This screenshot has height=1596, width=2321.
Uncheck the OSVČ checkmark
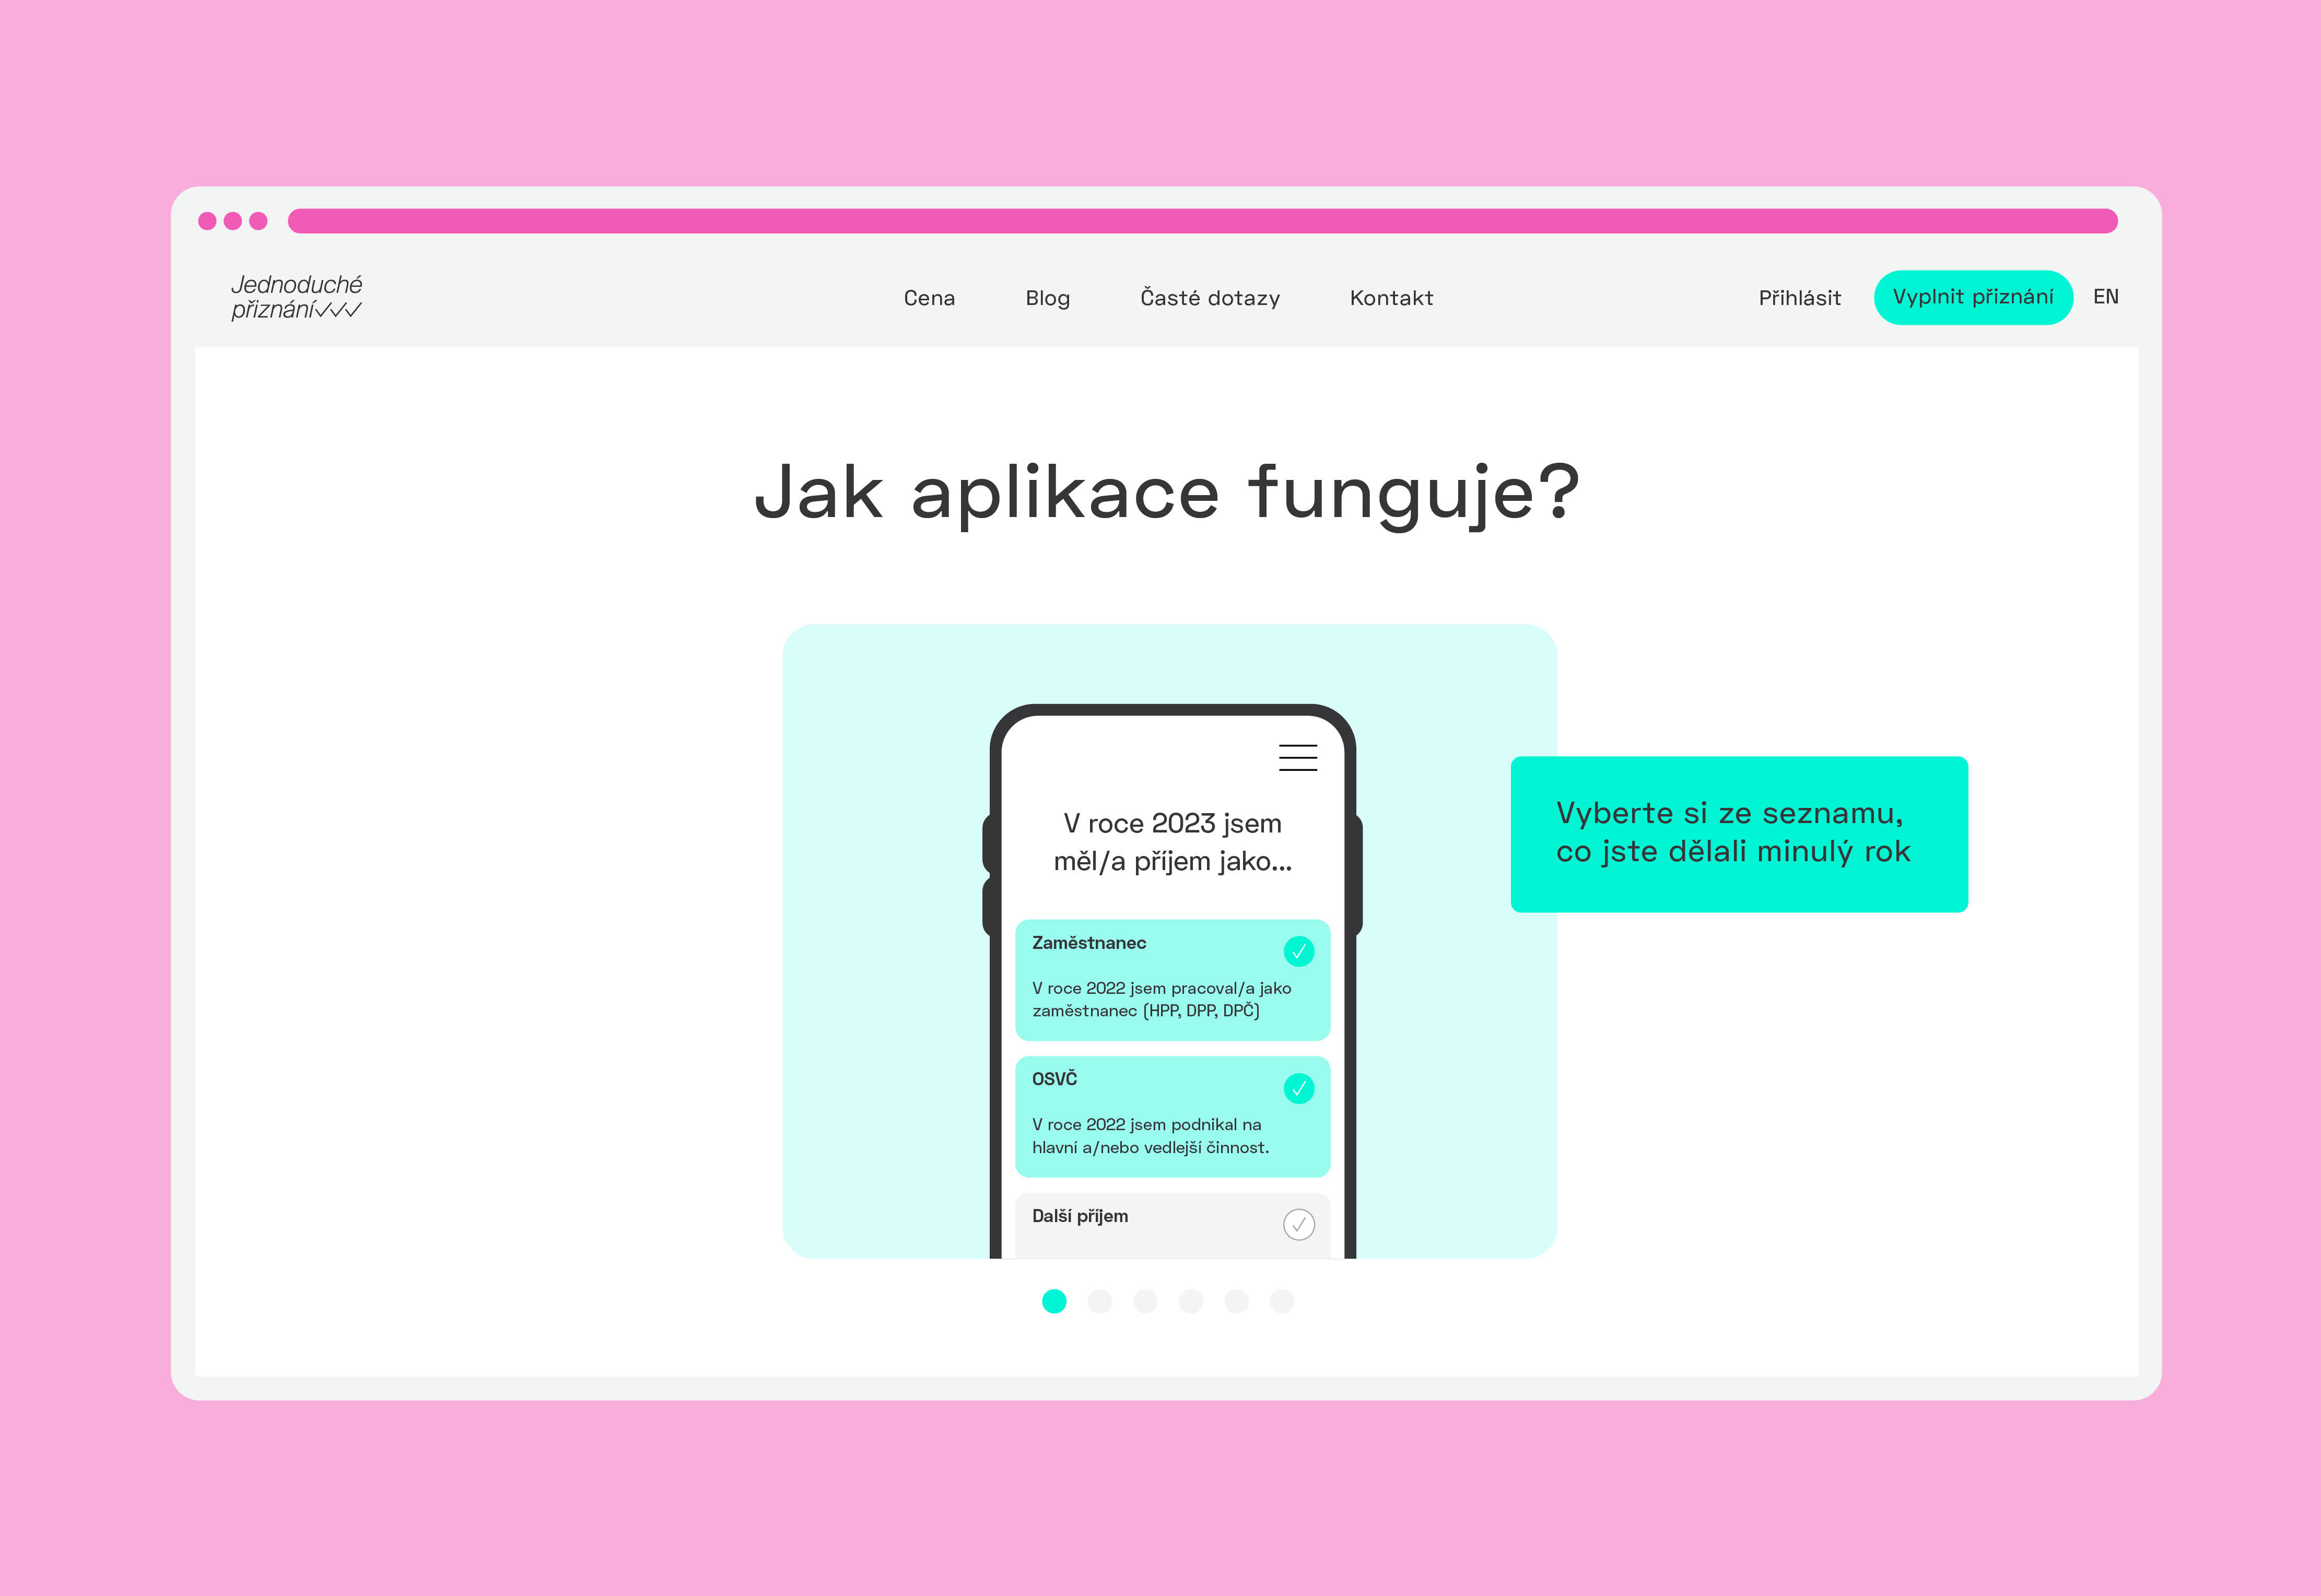tap(1298, 1088)
